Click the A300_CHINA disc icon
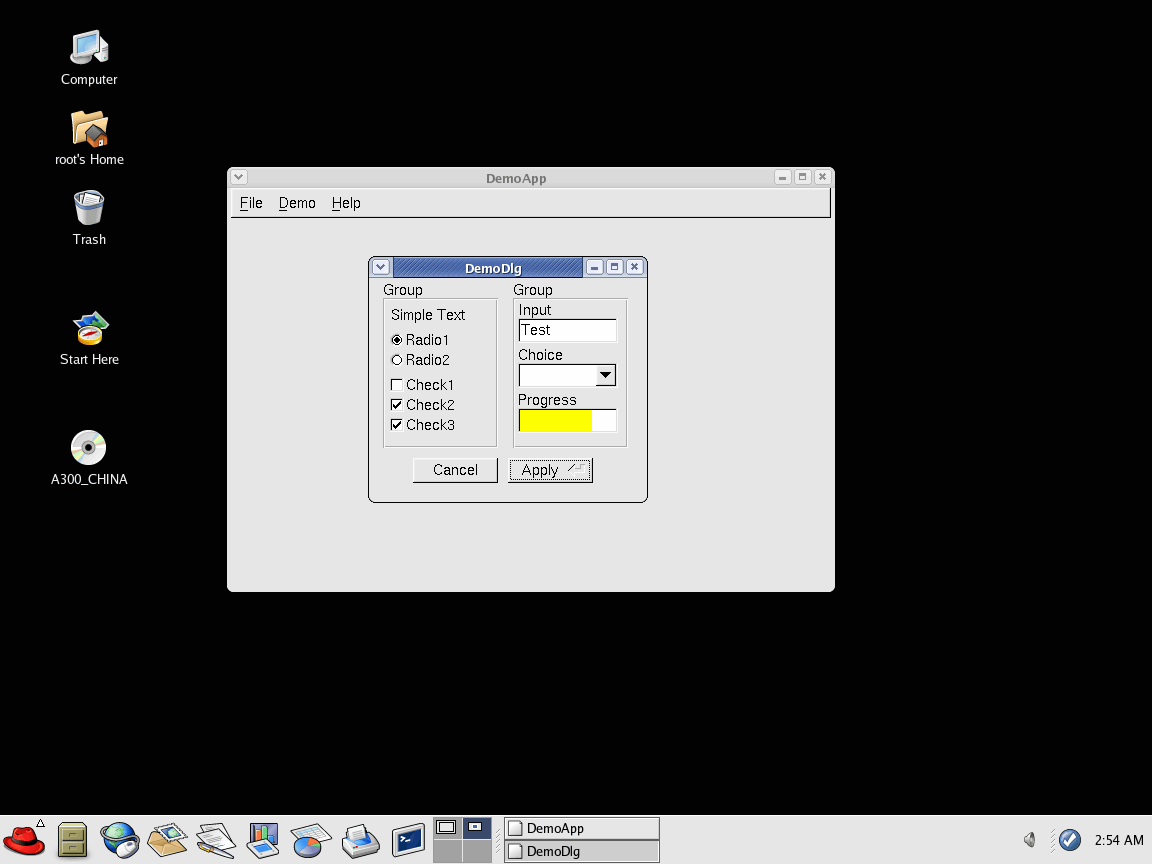 click(x=89, y=448)
